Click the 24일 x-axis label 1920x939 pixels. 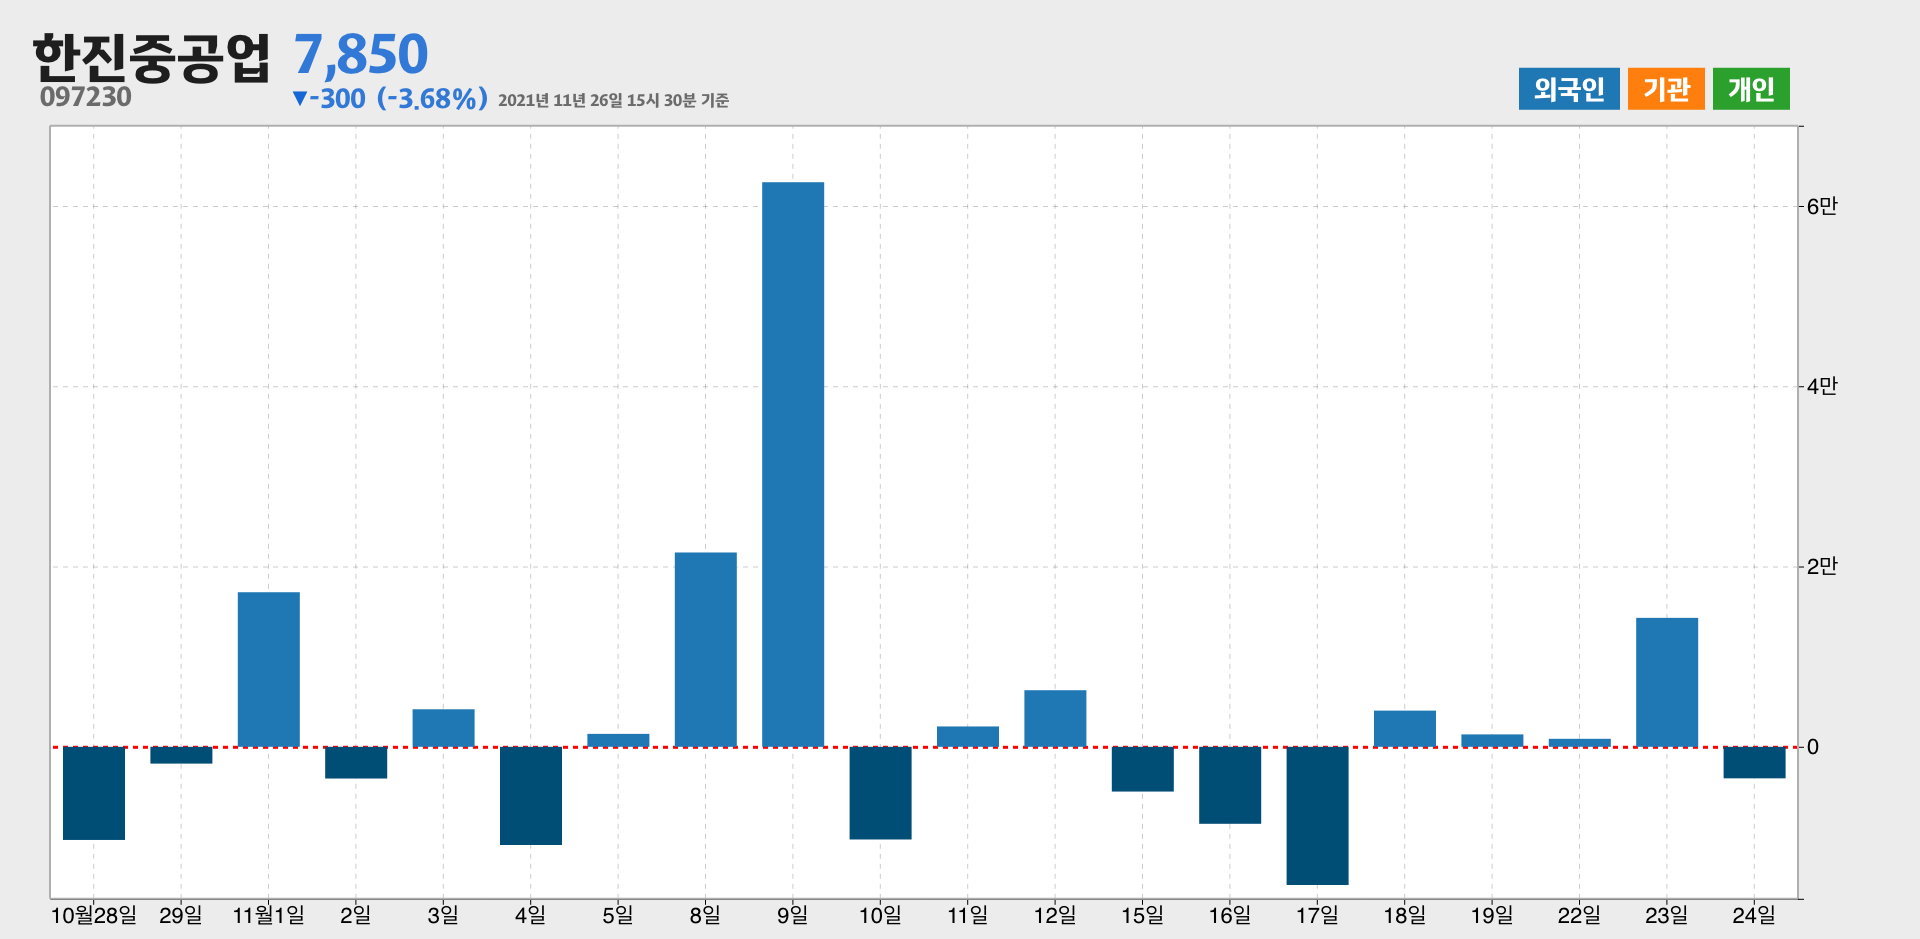(1754, 915)
